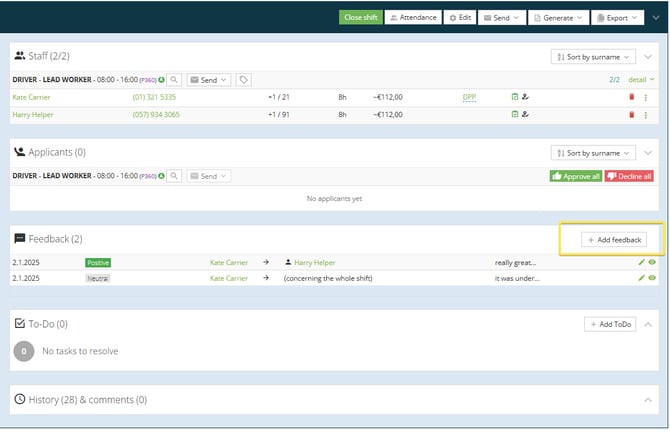Click the search icon in Staff position row

click(x=174, y=79)
